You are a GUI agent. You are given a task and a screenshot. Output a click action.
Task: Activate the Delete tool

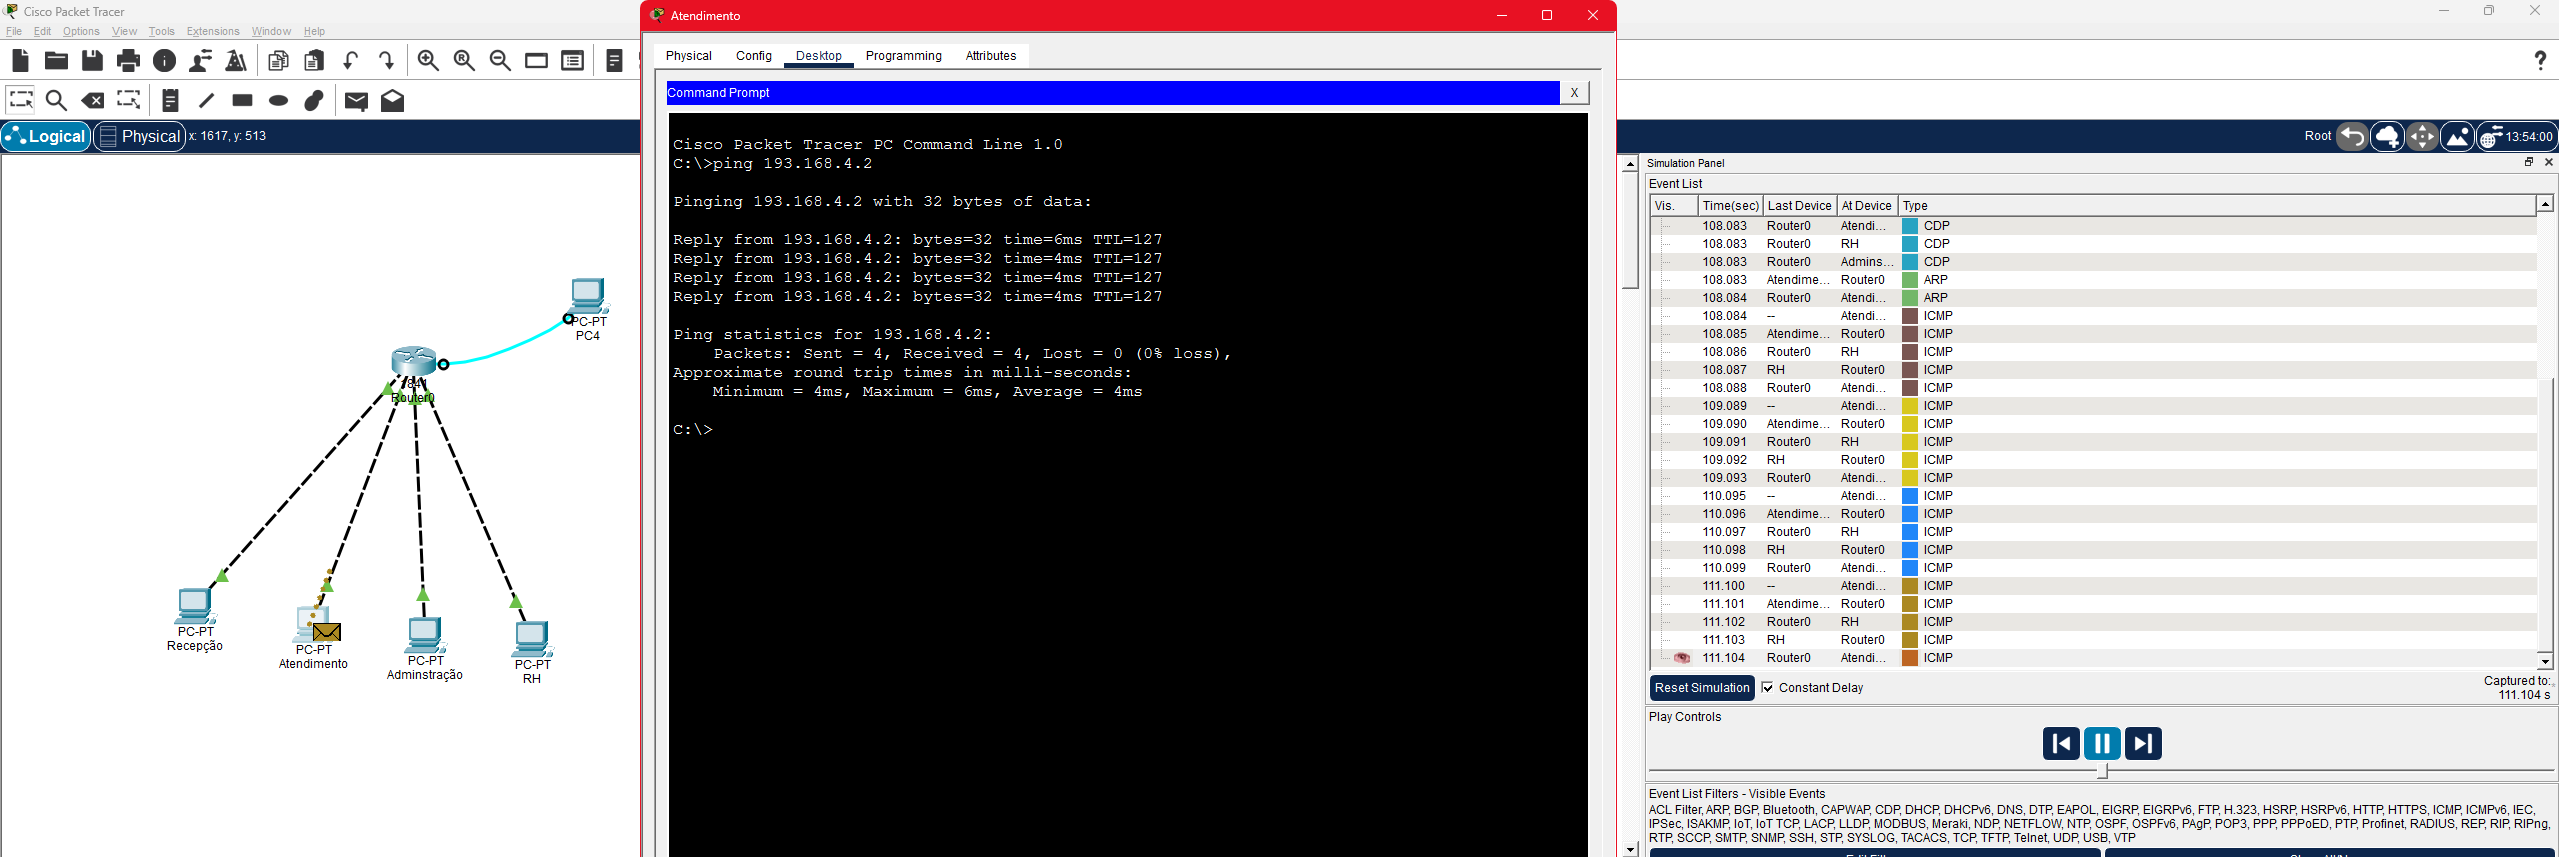pos(92,100)
